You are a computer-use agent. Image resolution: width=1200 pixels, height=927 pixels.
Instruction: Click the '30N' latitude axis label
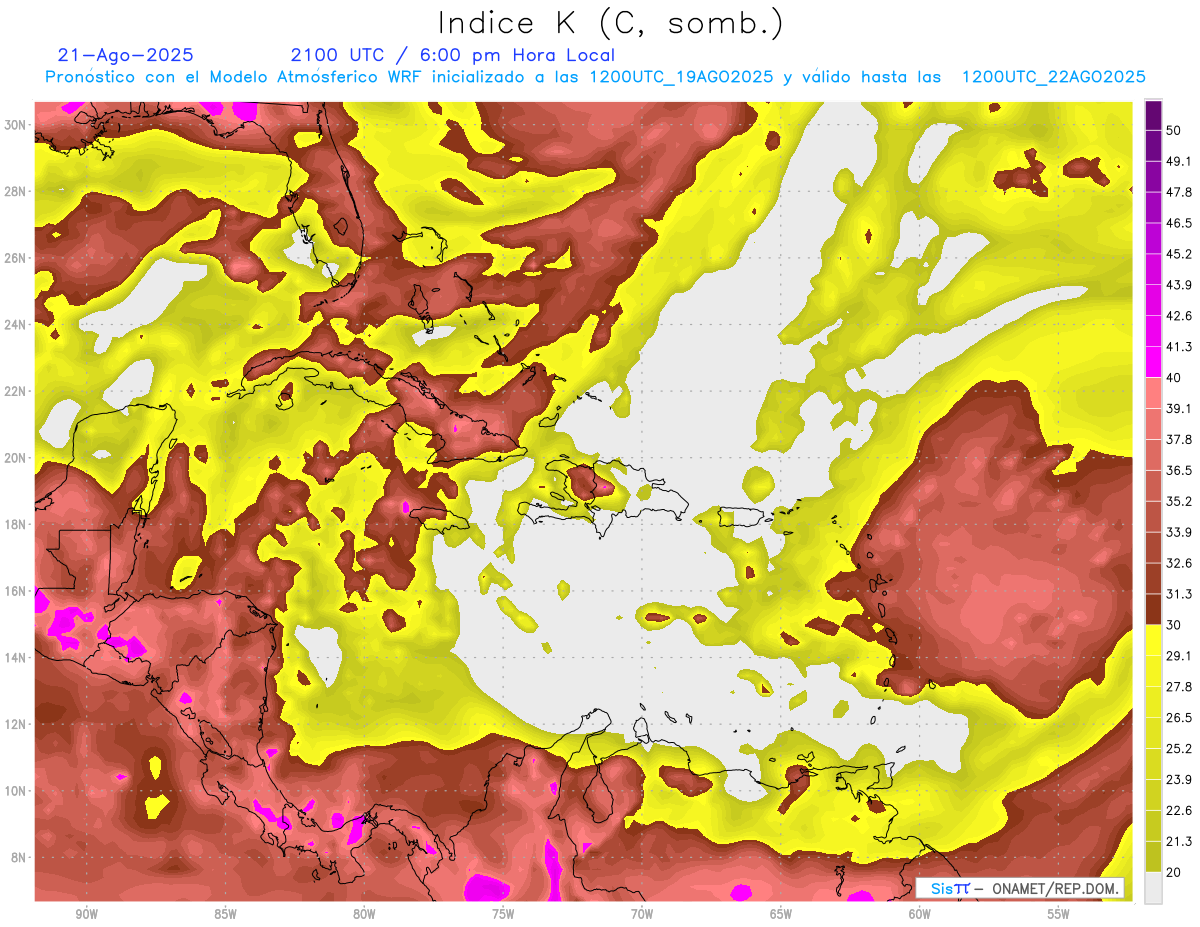tap(16, 124)
